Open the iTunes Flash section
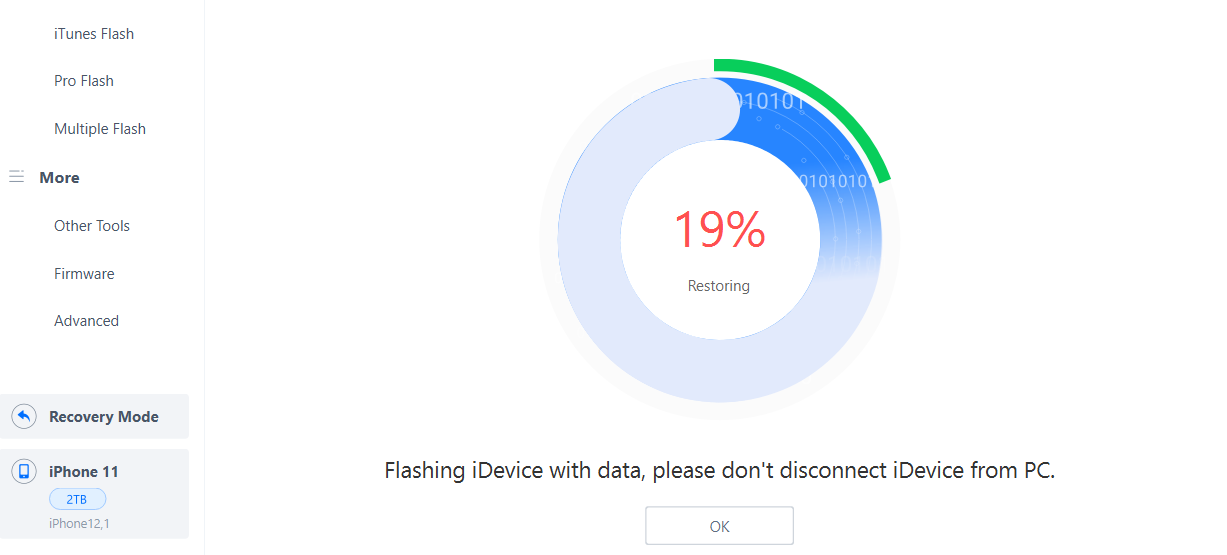The height and width of the screenshot is (555, 1227). pos(94,34)
